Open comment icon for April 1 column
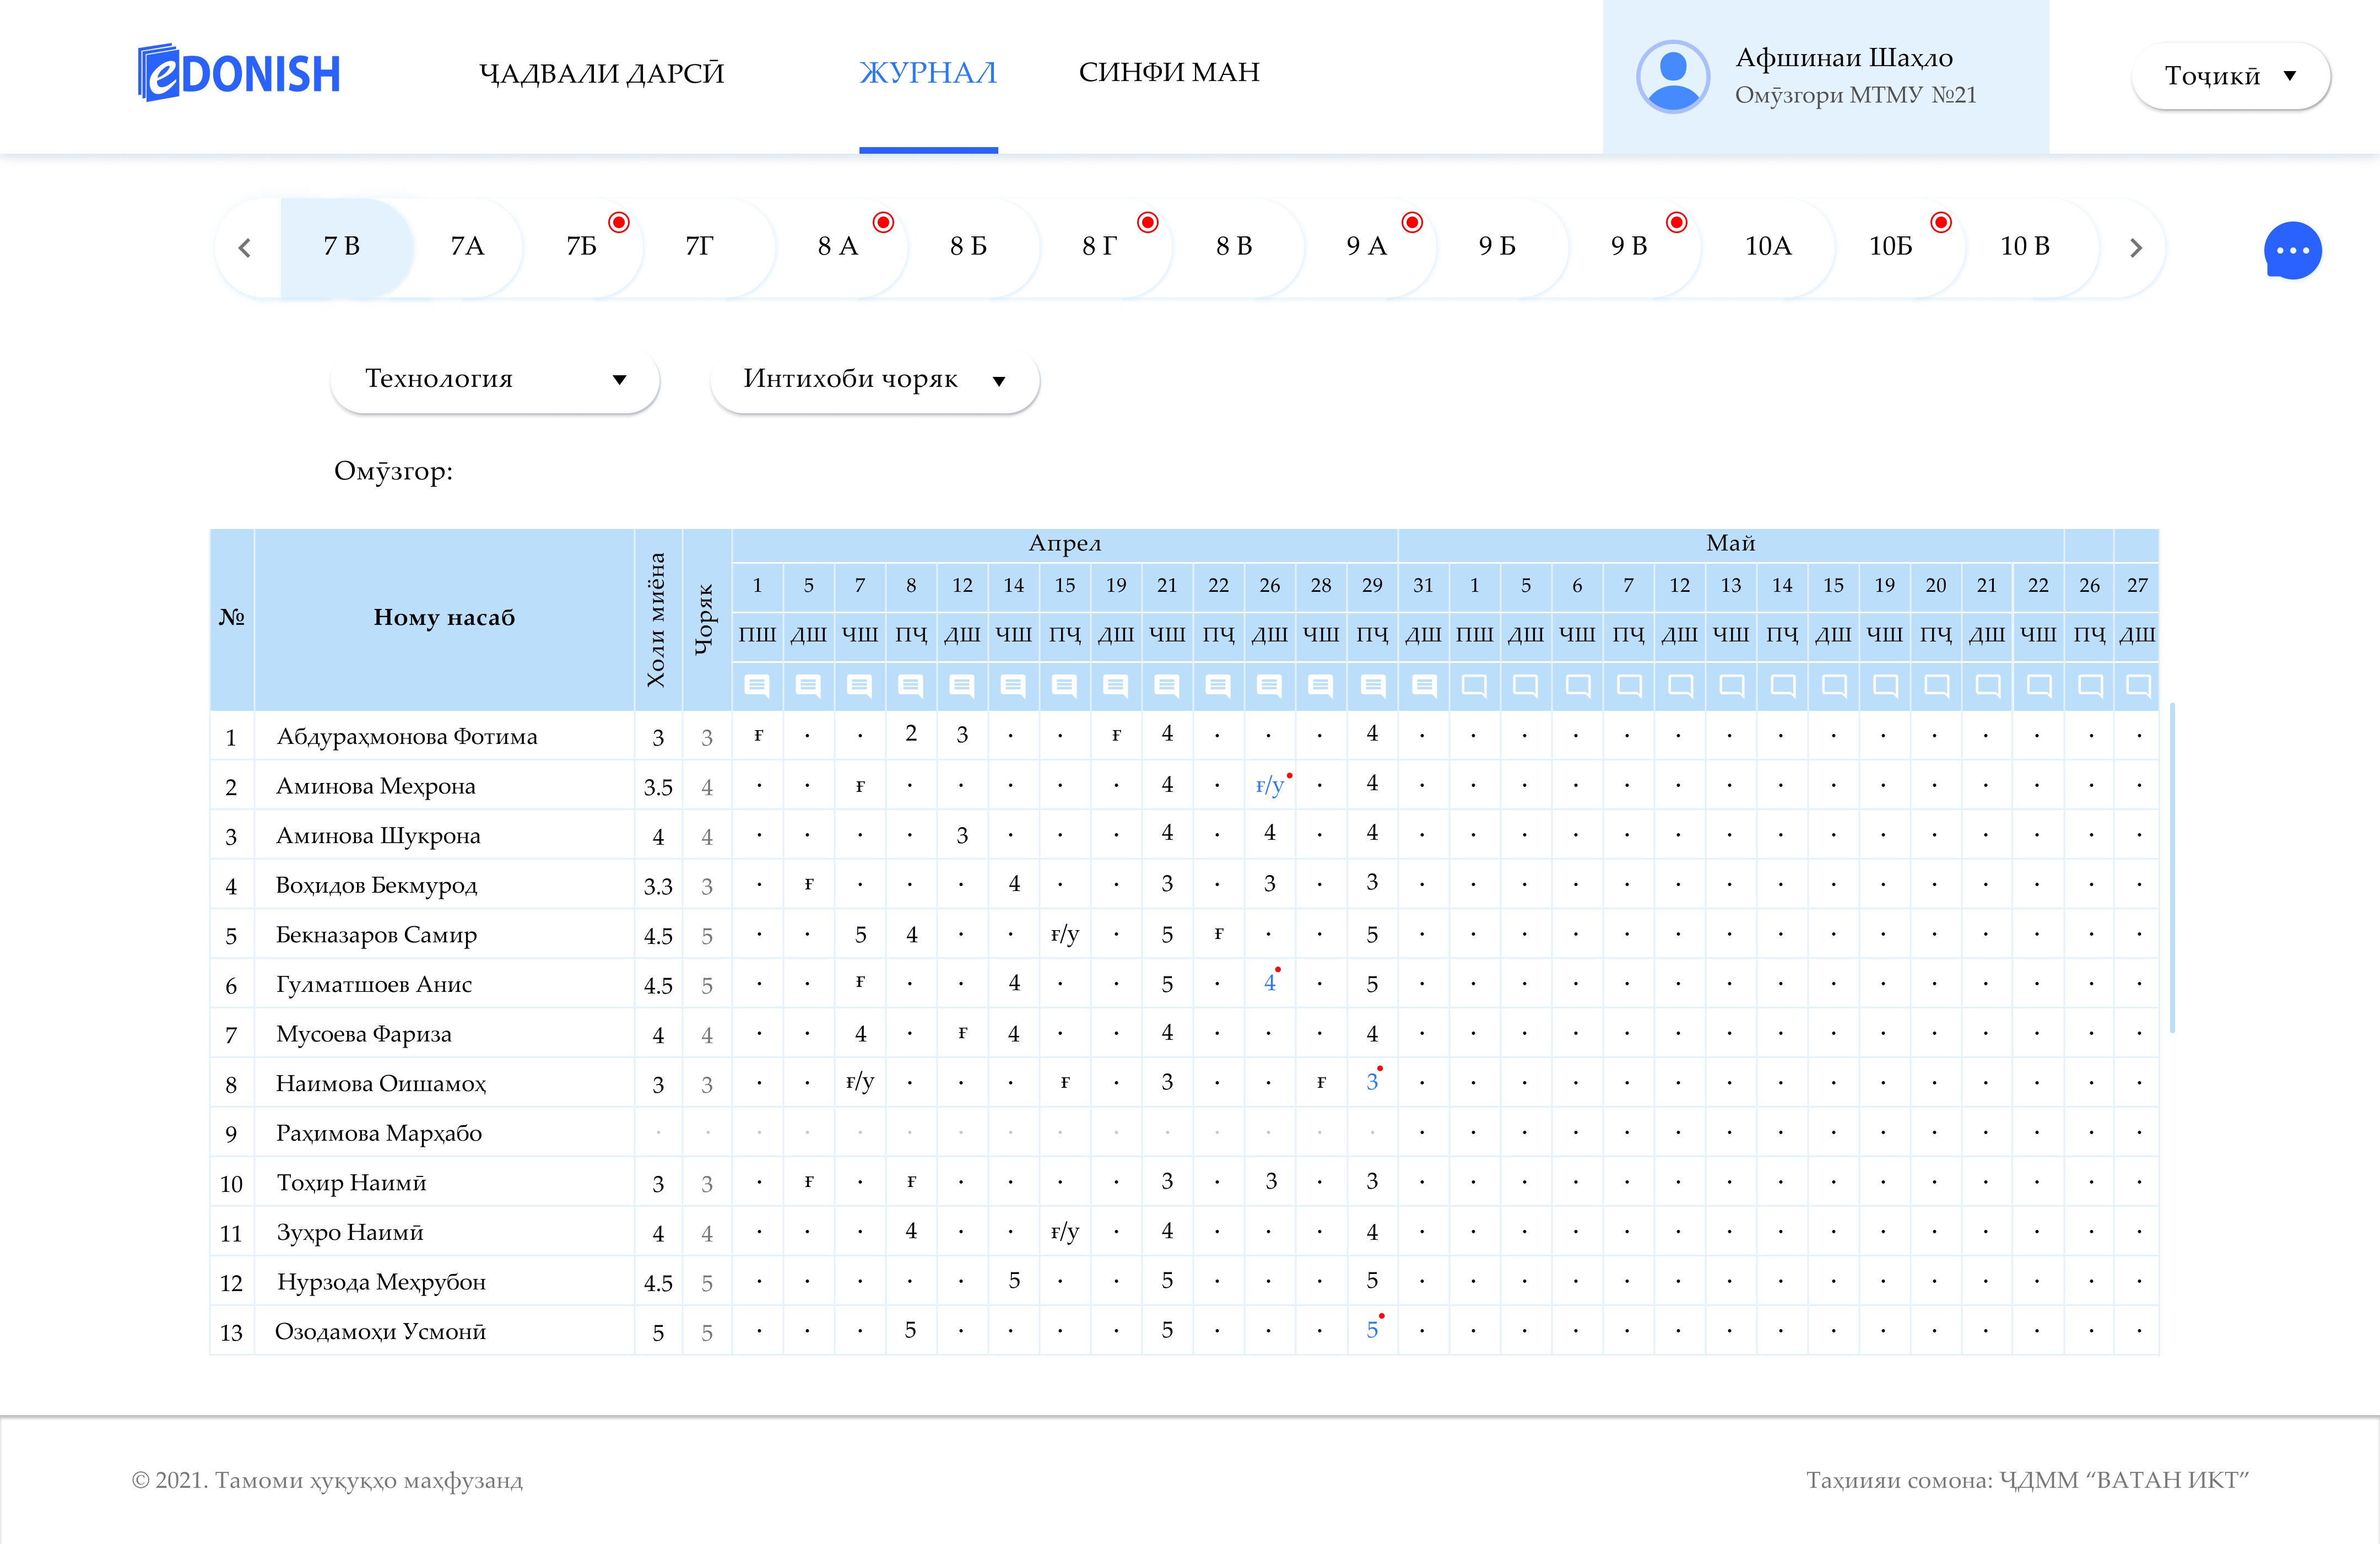This screenshot has width=2380, height=1544. coord(757,686)
